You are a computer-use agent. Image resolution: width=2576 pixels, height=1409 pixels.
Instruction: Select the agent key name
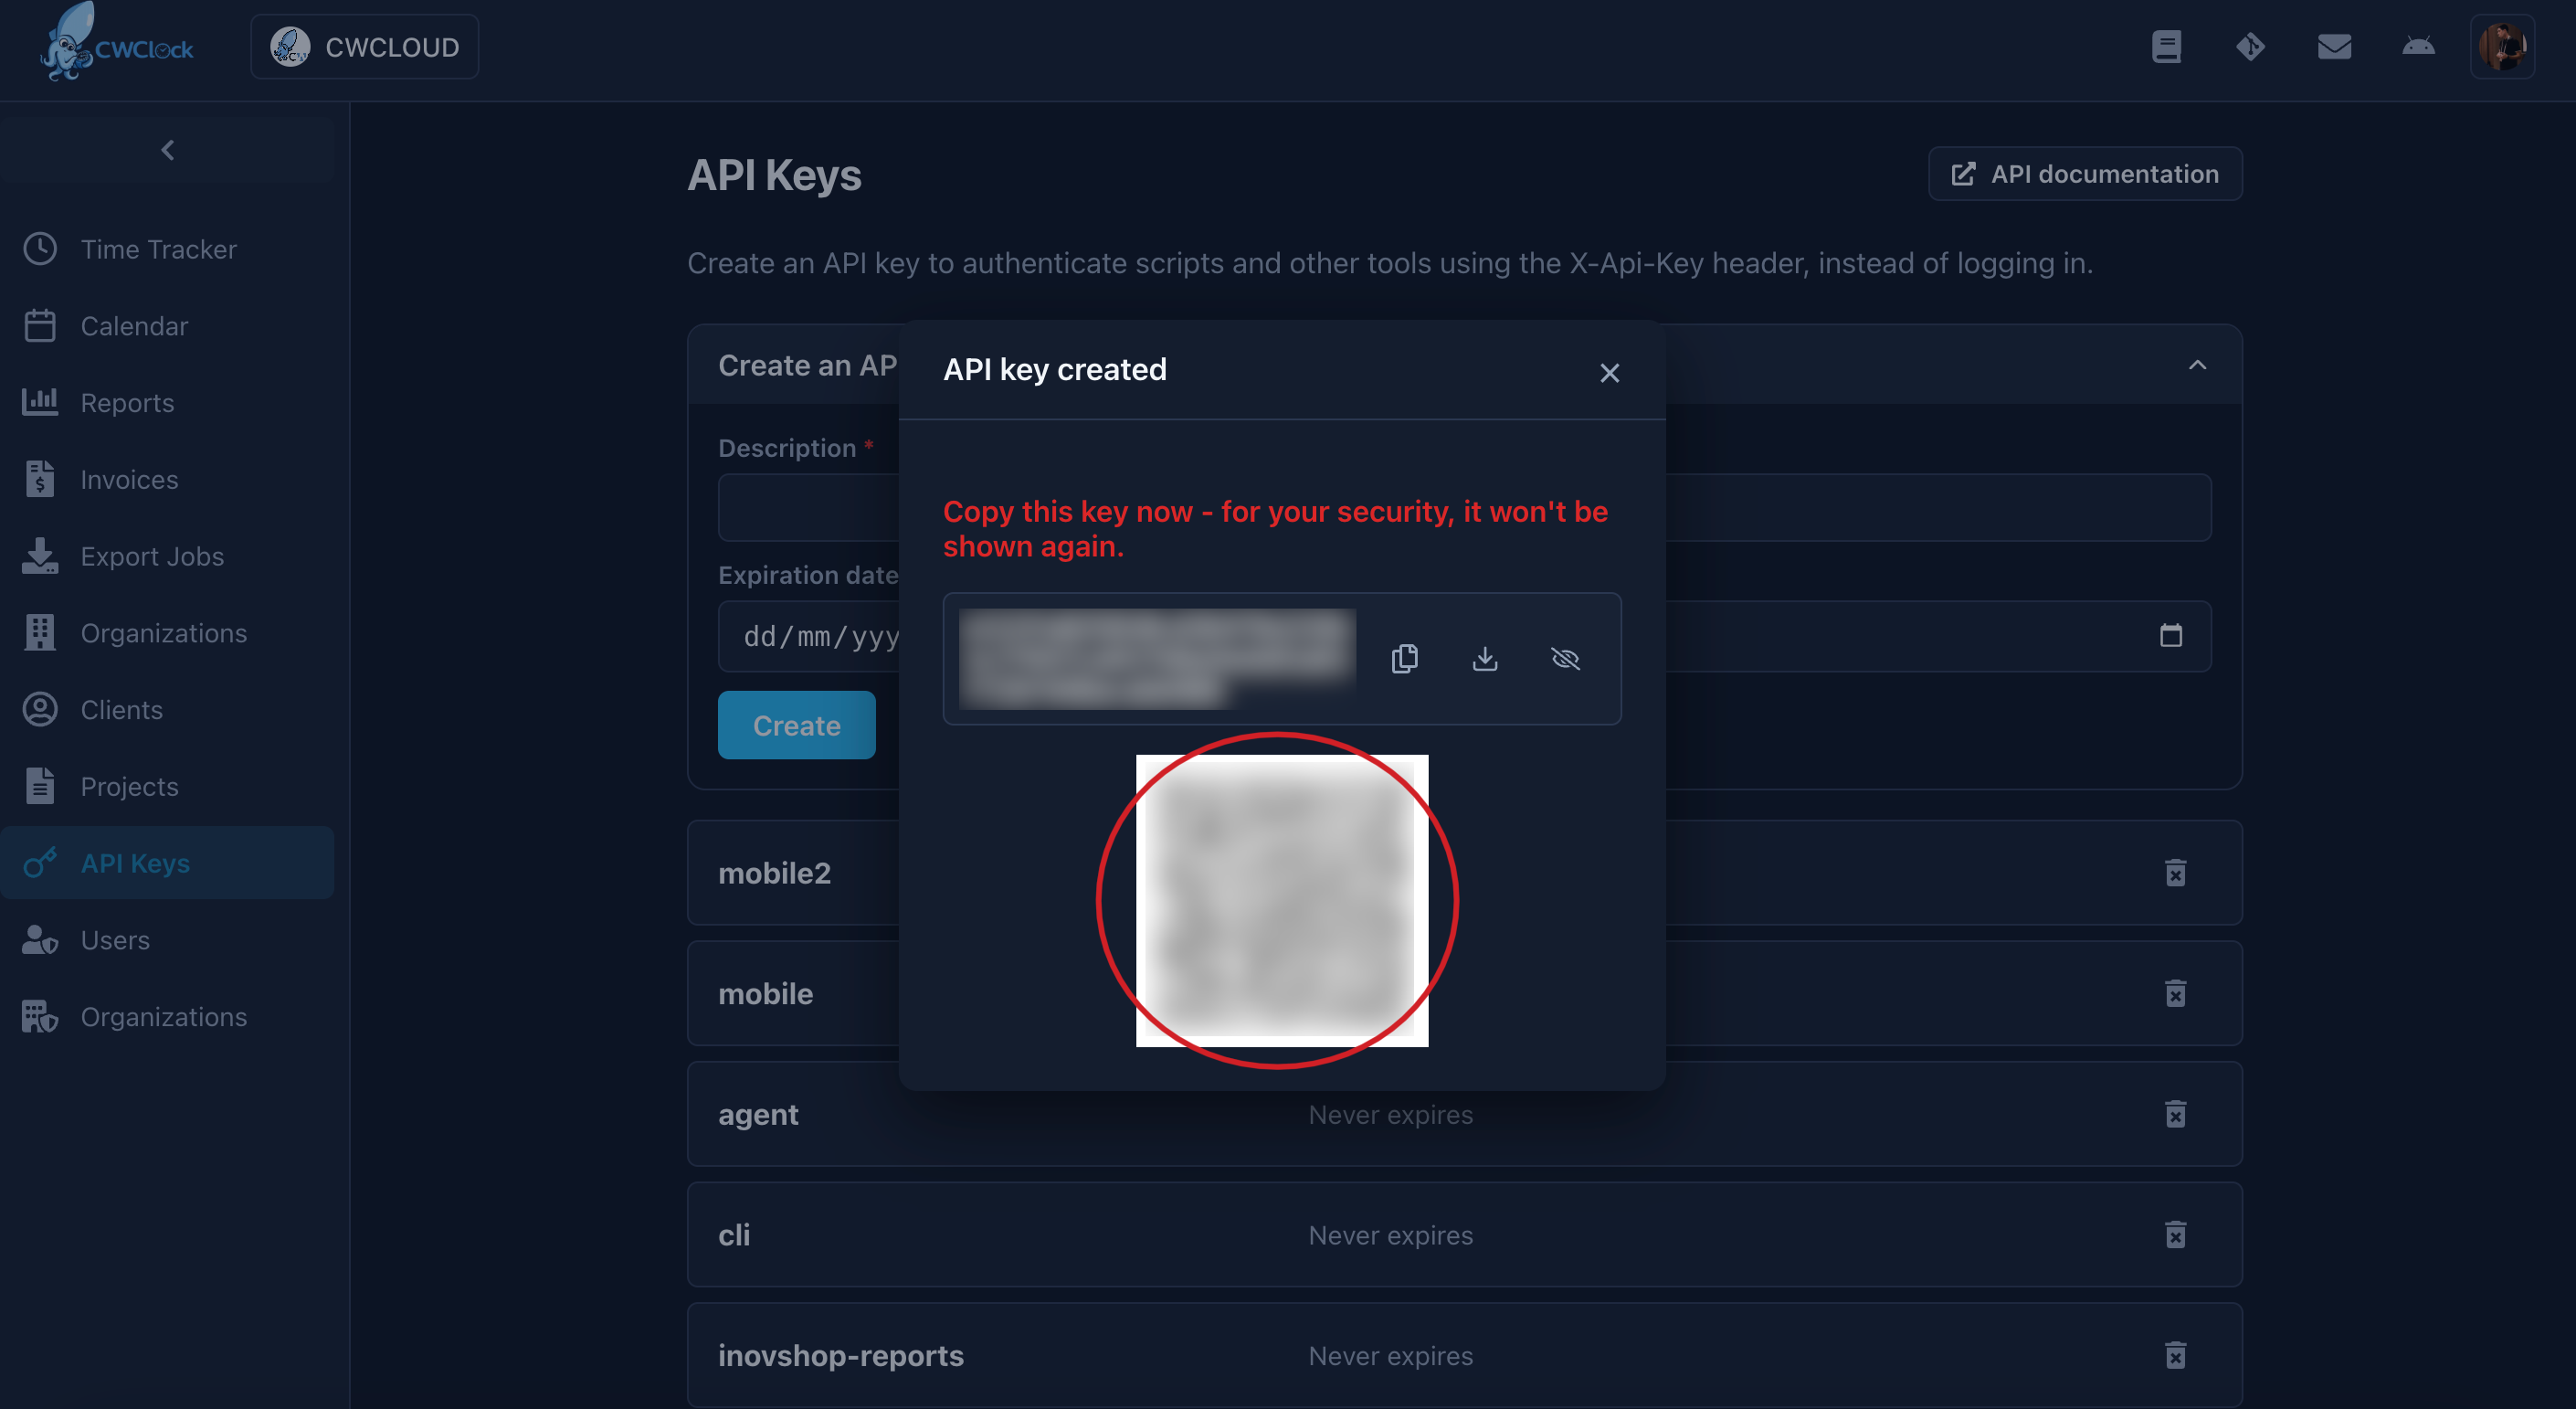[758, 1115]
